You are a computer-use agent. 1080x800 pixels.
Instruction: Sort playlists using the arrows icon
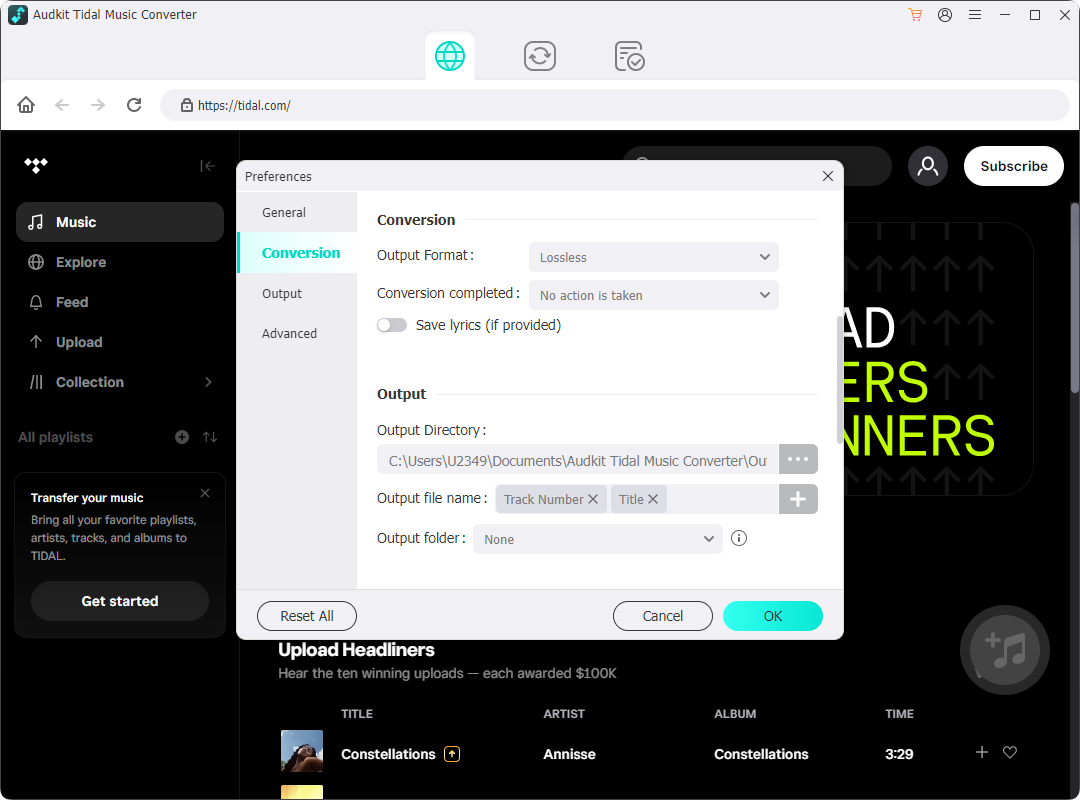pos(210,437)
